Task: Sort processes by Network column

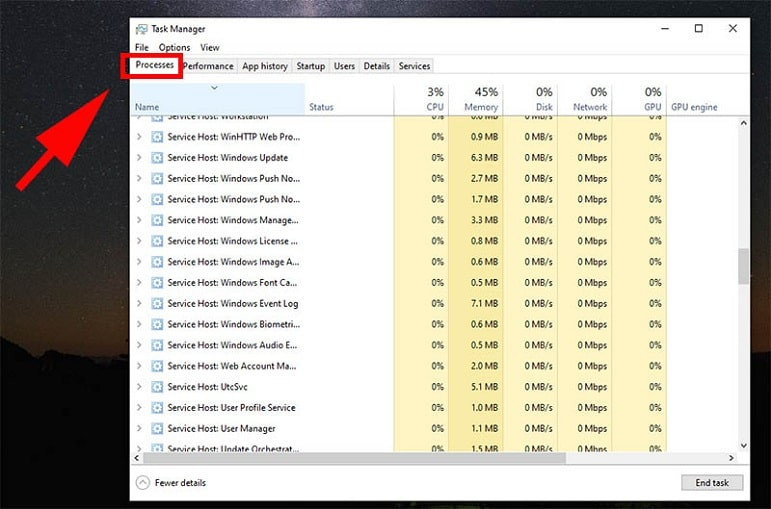Action: point(585,100)
